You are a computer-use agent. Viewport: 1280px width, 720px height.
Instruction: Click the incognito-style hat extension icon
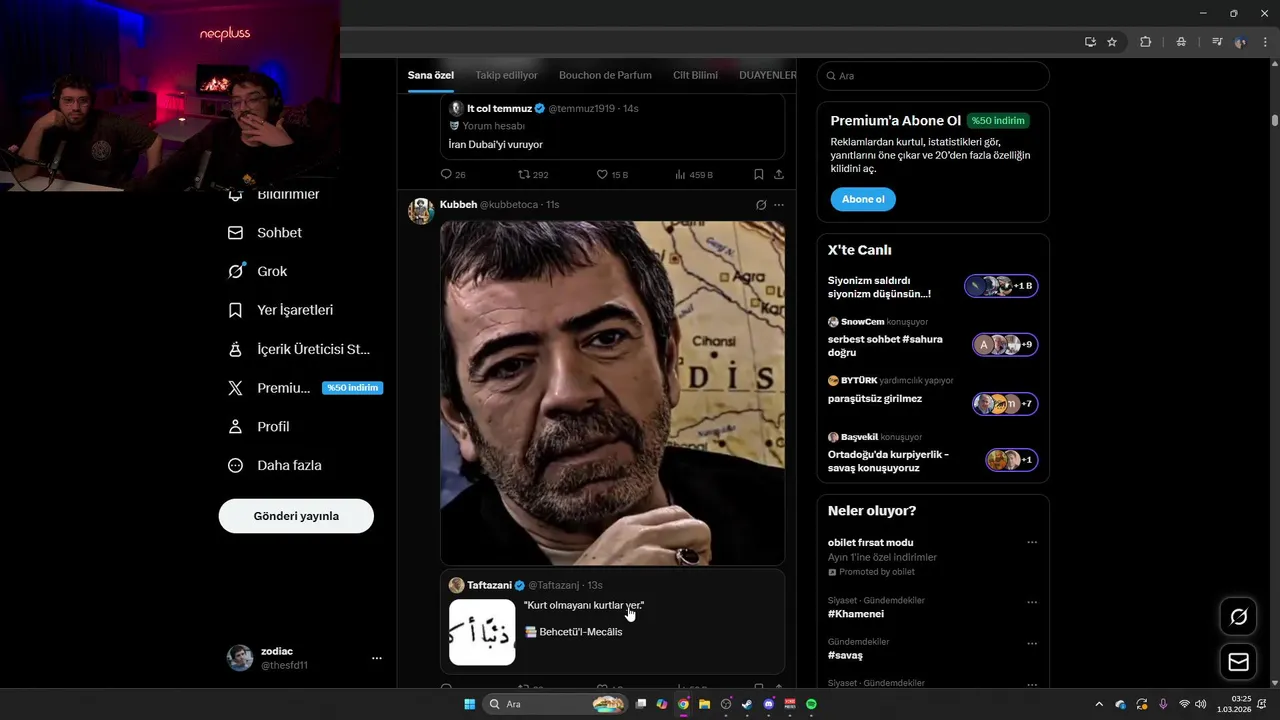pyautogui.click(x=1181, y=42)
